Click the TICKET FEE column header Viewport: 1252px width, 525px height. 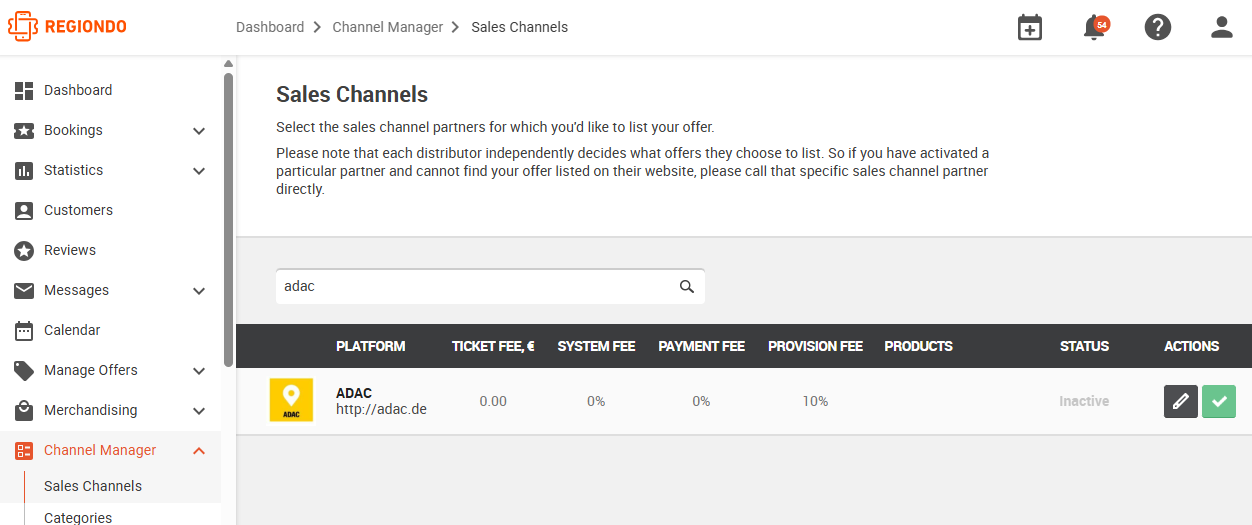click(493, 346)
